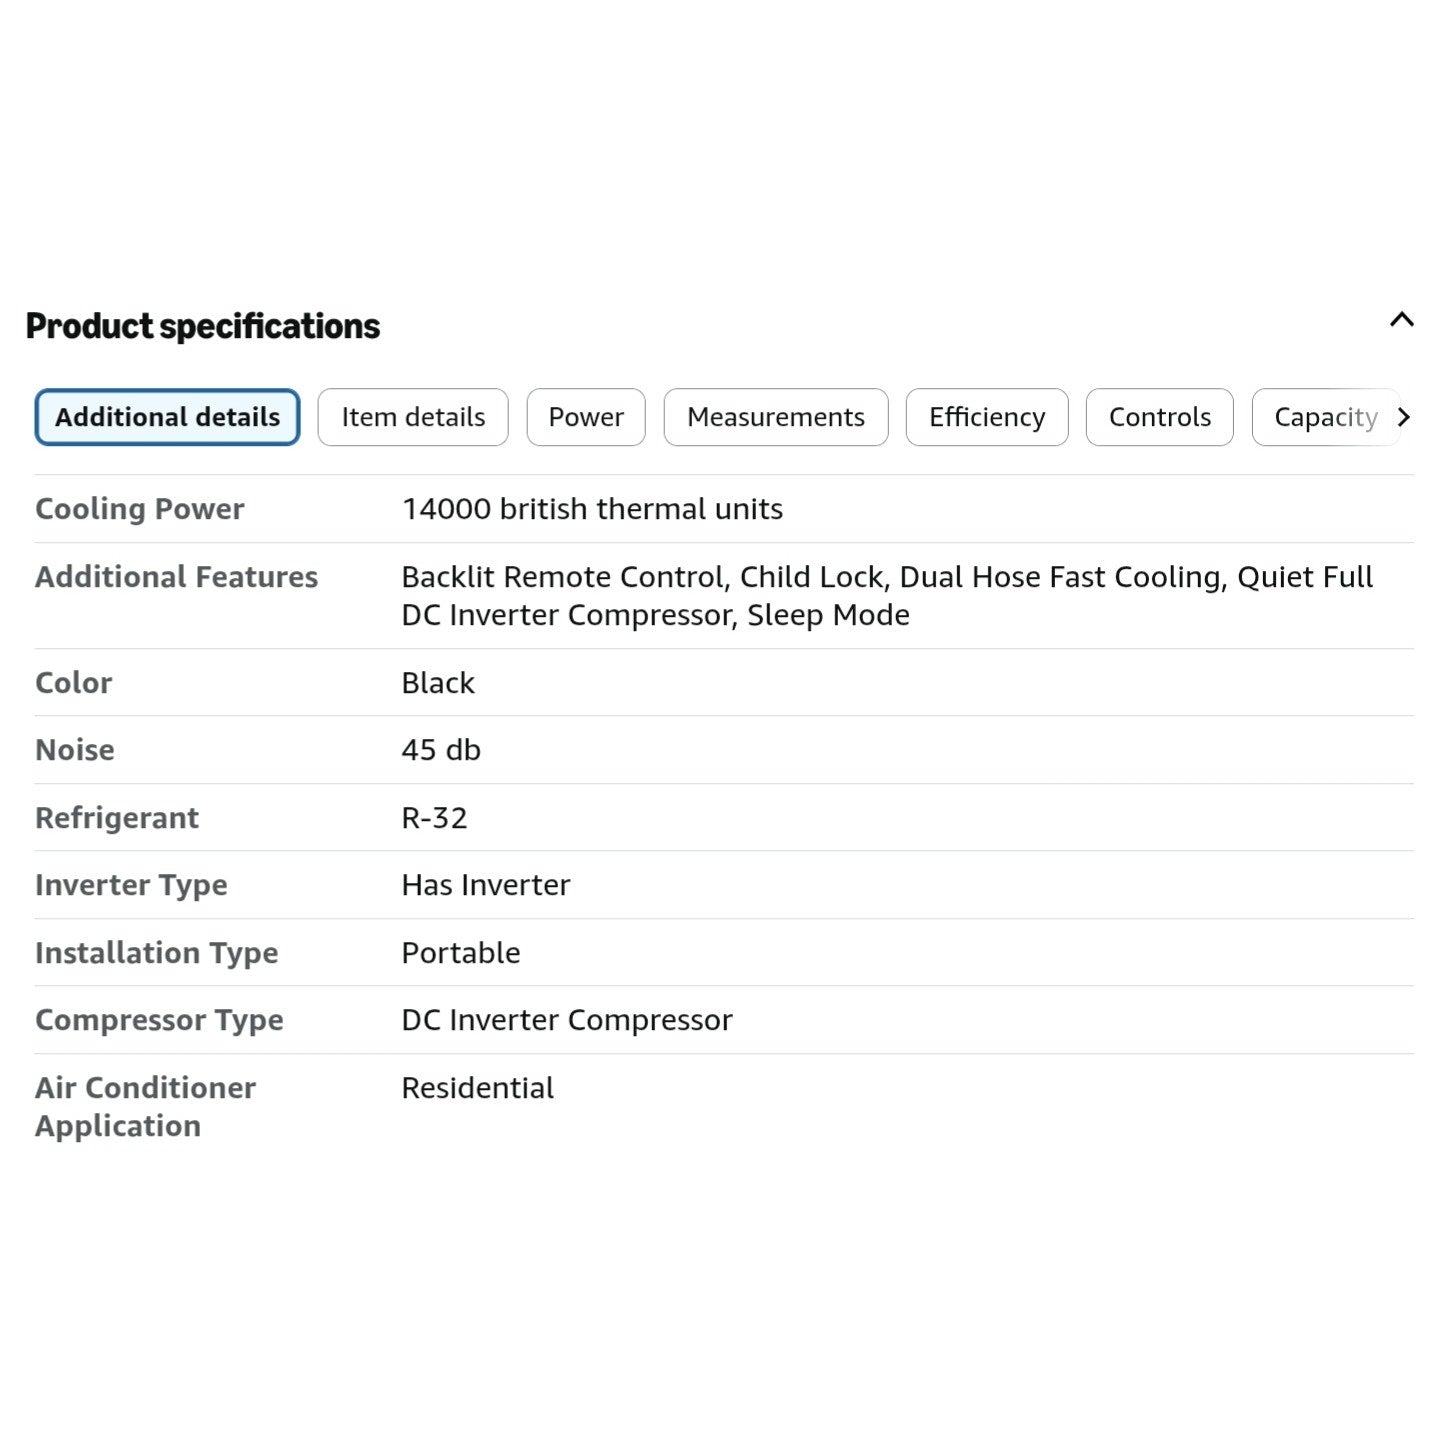Show the Efficiency specifications tab
The width and height of the screenshot is (1440, 1440).
click(x=987, y=417)
